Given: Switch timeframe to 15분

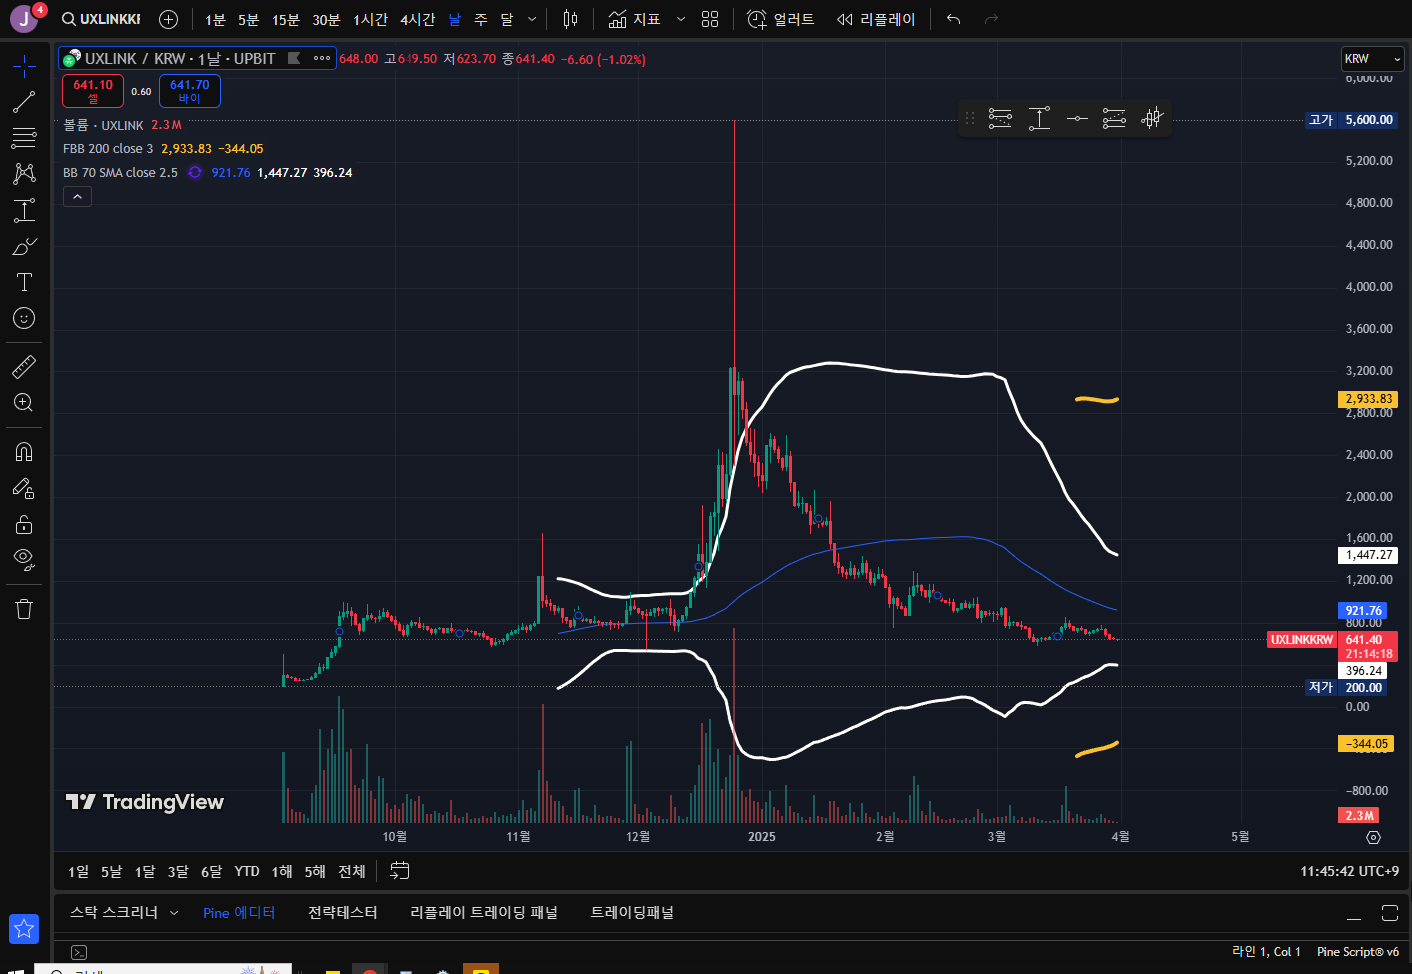Looking at the screenshot, I should pyautogui.click(x=286, y=19).
